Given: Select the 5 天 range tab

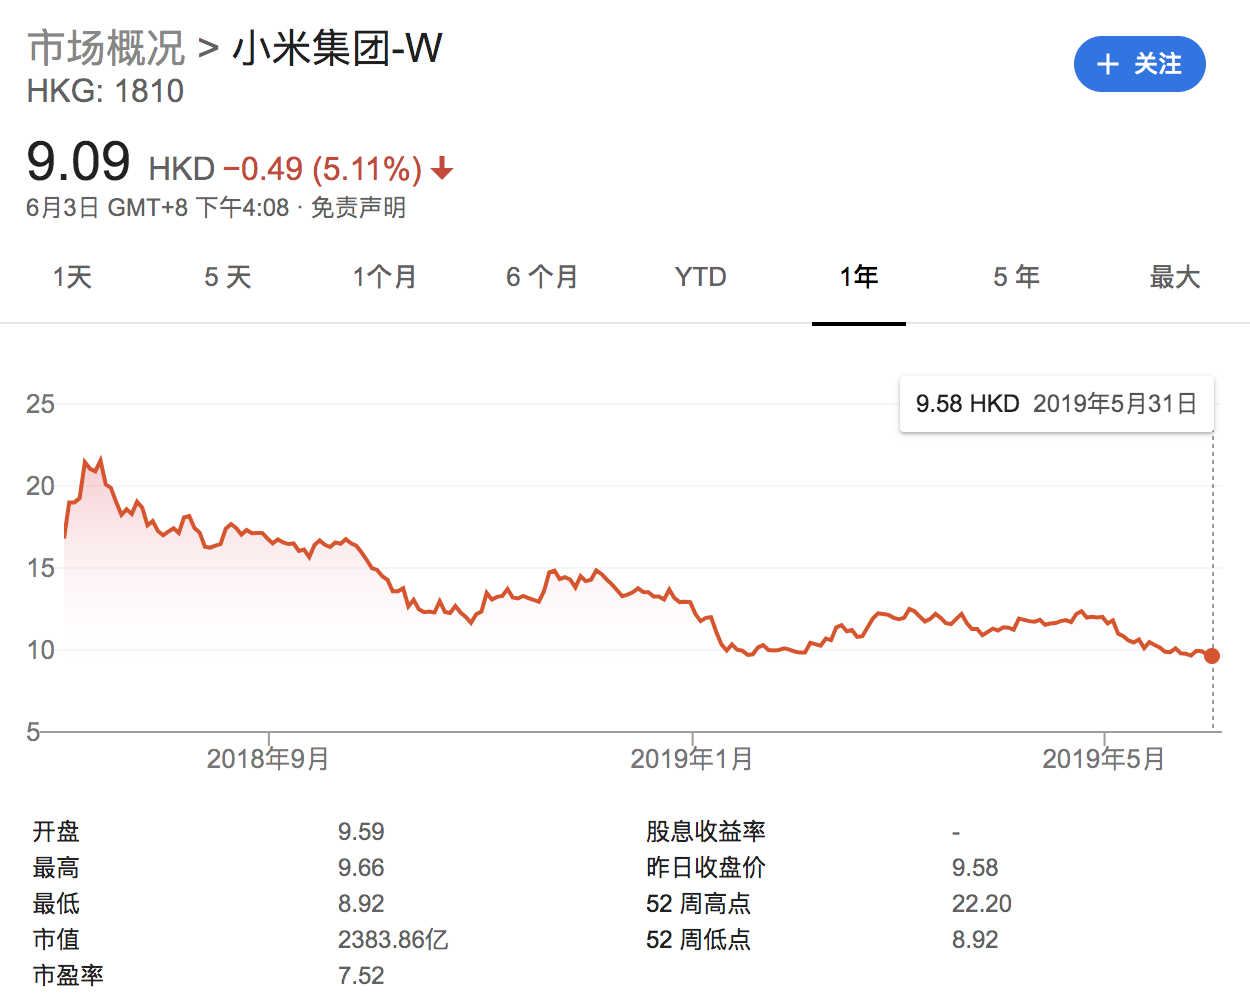Looking at the screenshot, I should click(x=228, y=277).
